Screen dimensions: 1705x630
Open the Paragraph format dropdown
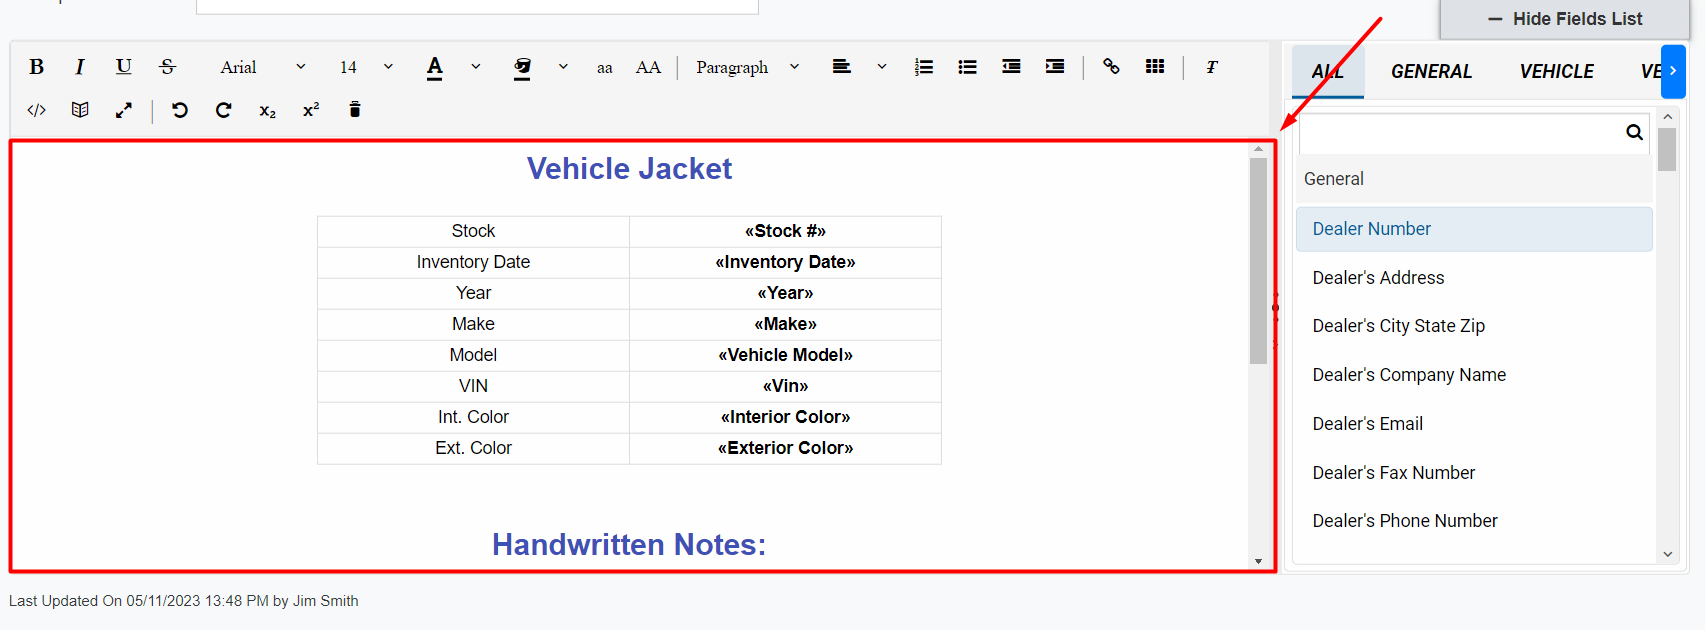coord(748,67)
